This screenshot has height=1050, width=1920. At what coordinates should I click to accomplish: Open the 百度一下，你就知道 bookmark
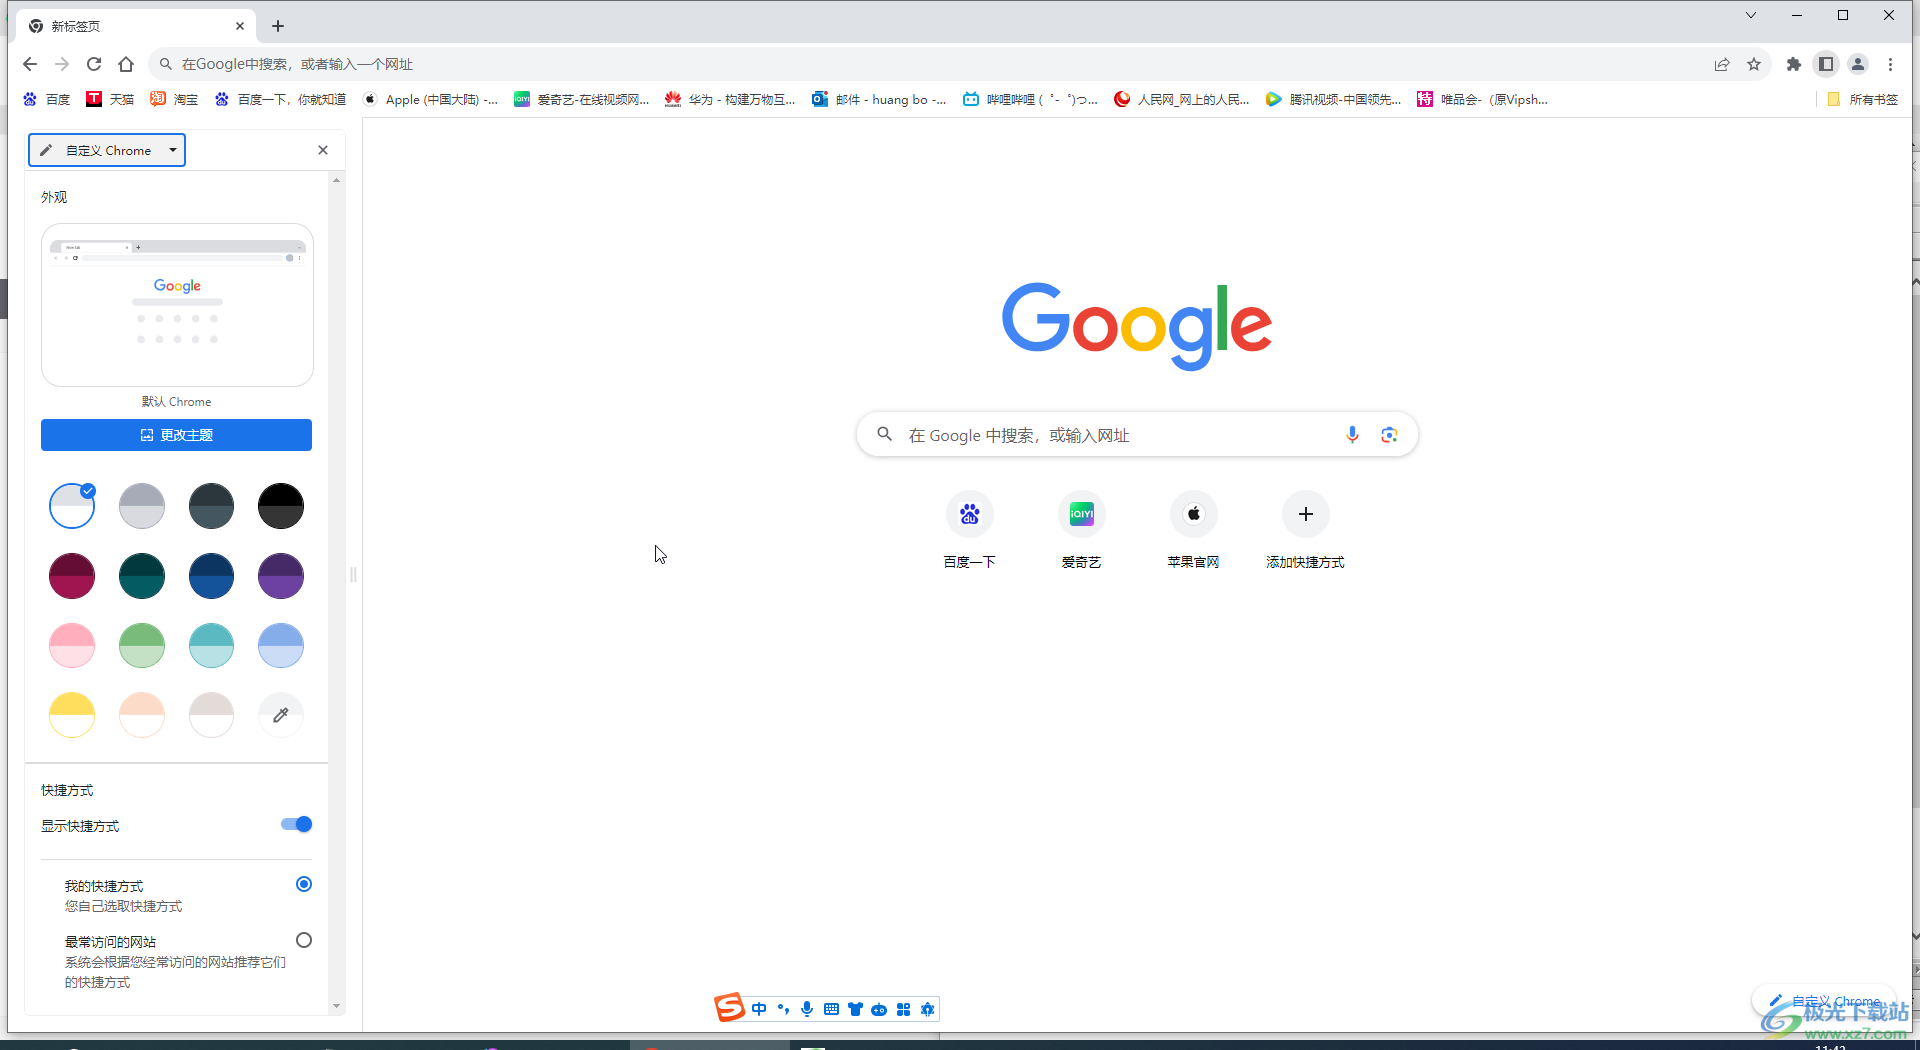pyautogui.click(x=280, y=99)
